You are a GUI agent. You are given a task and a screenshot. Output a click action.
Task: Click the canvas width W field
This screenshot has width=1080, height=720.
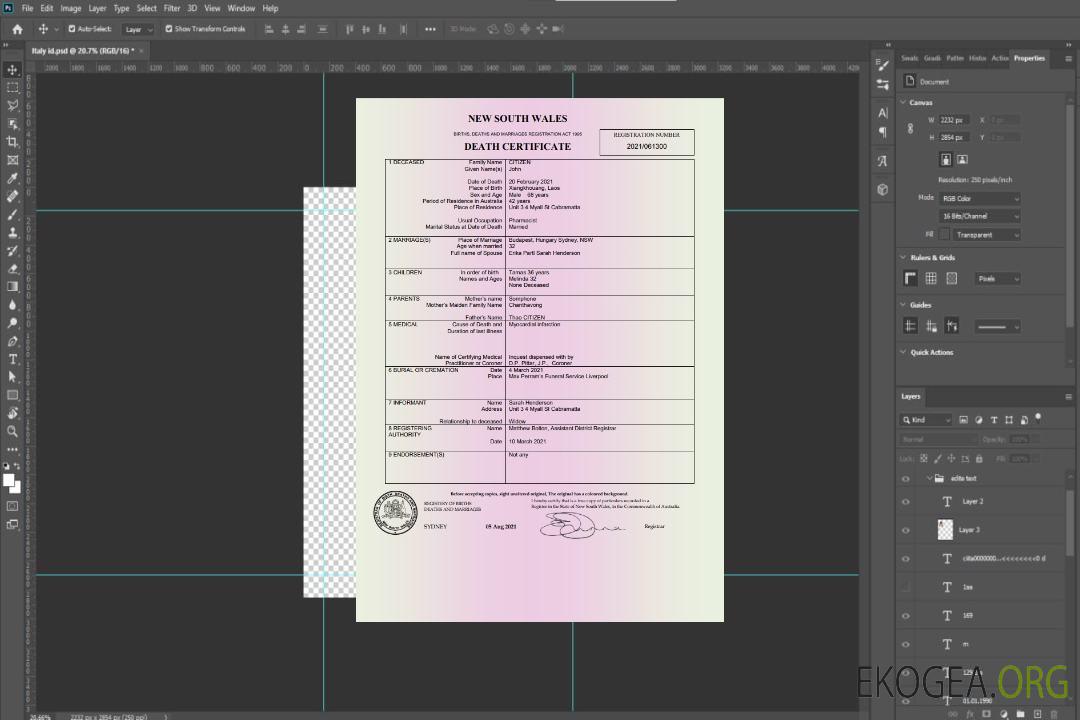coord(955,120)
